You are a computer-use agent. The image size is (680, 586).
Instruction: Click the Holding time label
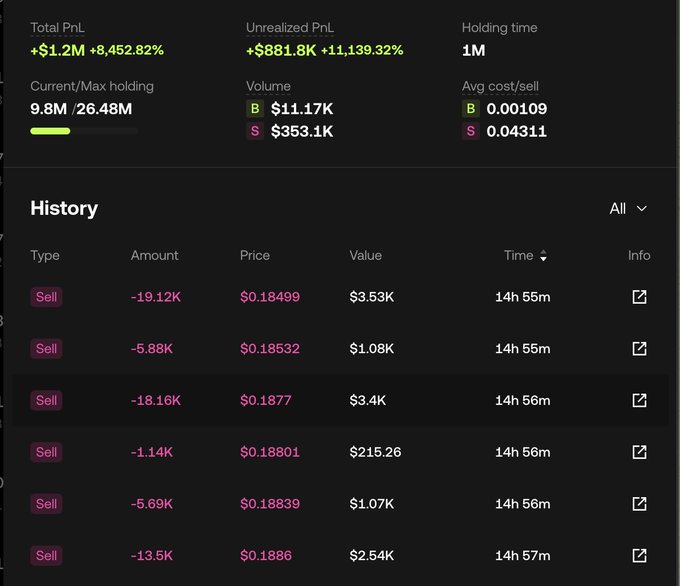point(499,28)
